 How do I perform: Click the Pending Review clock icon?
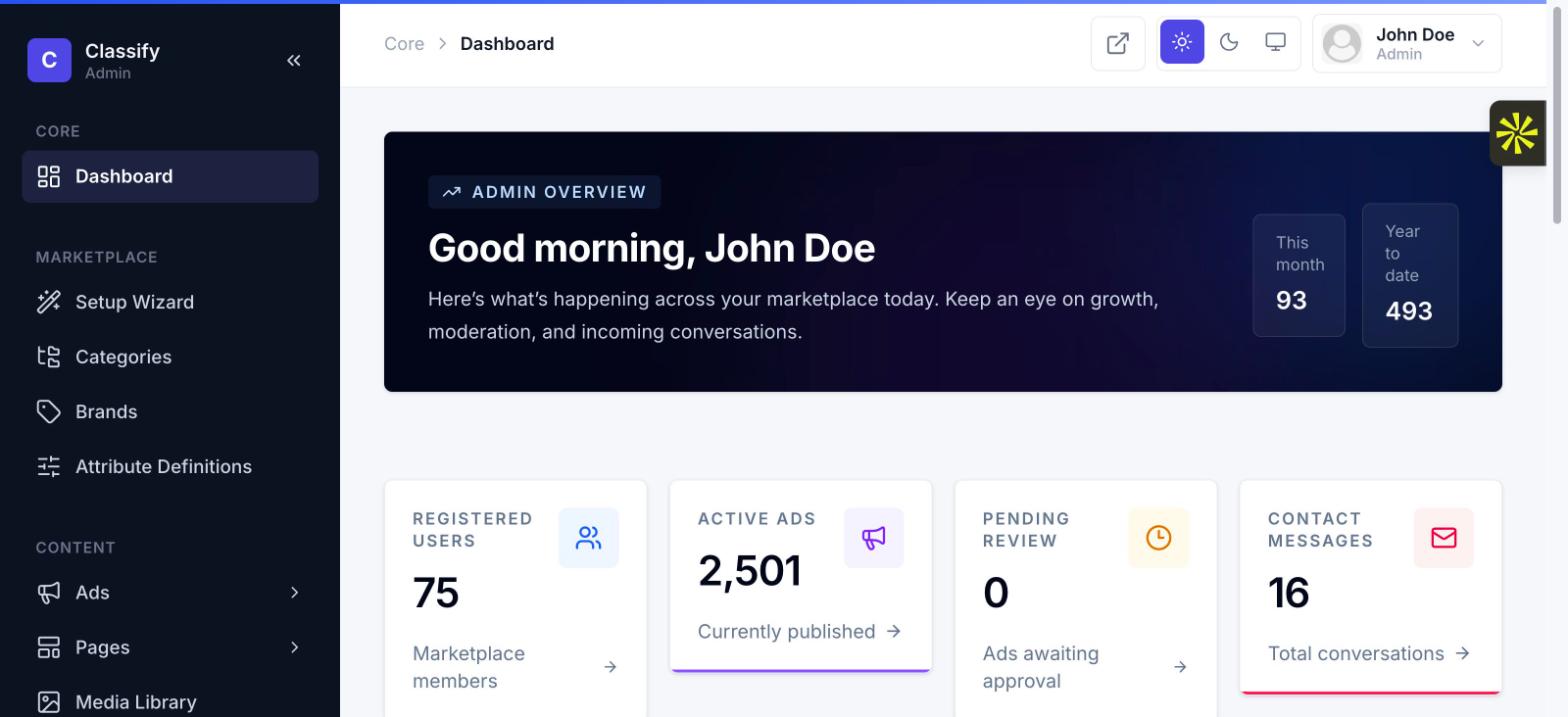[x=1158, y=538]
